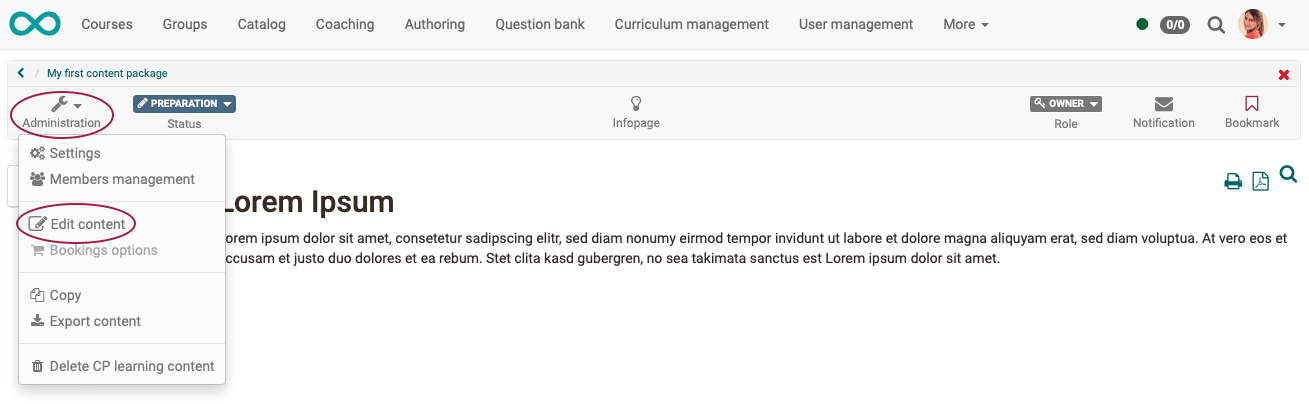
Task: Open the Infopage lightbulb icon
Action: tap(636, 104)
